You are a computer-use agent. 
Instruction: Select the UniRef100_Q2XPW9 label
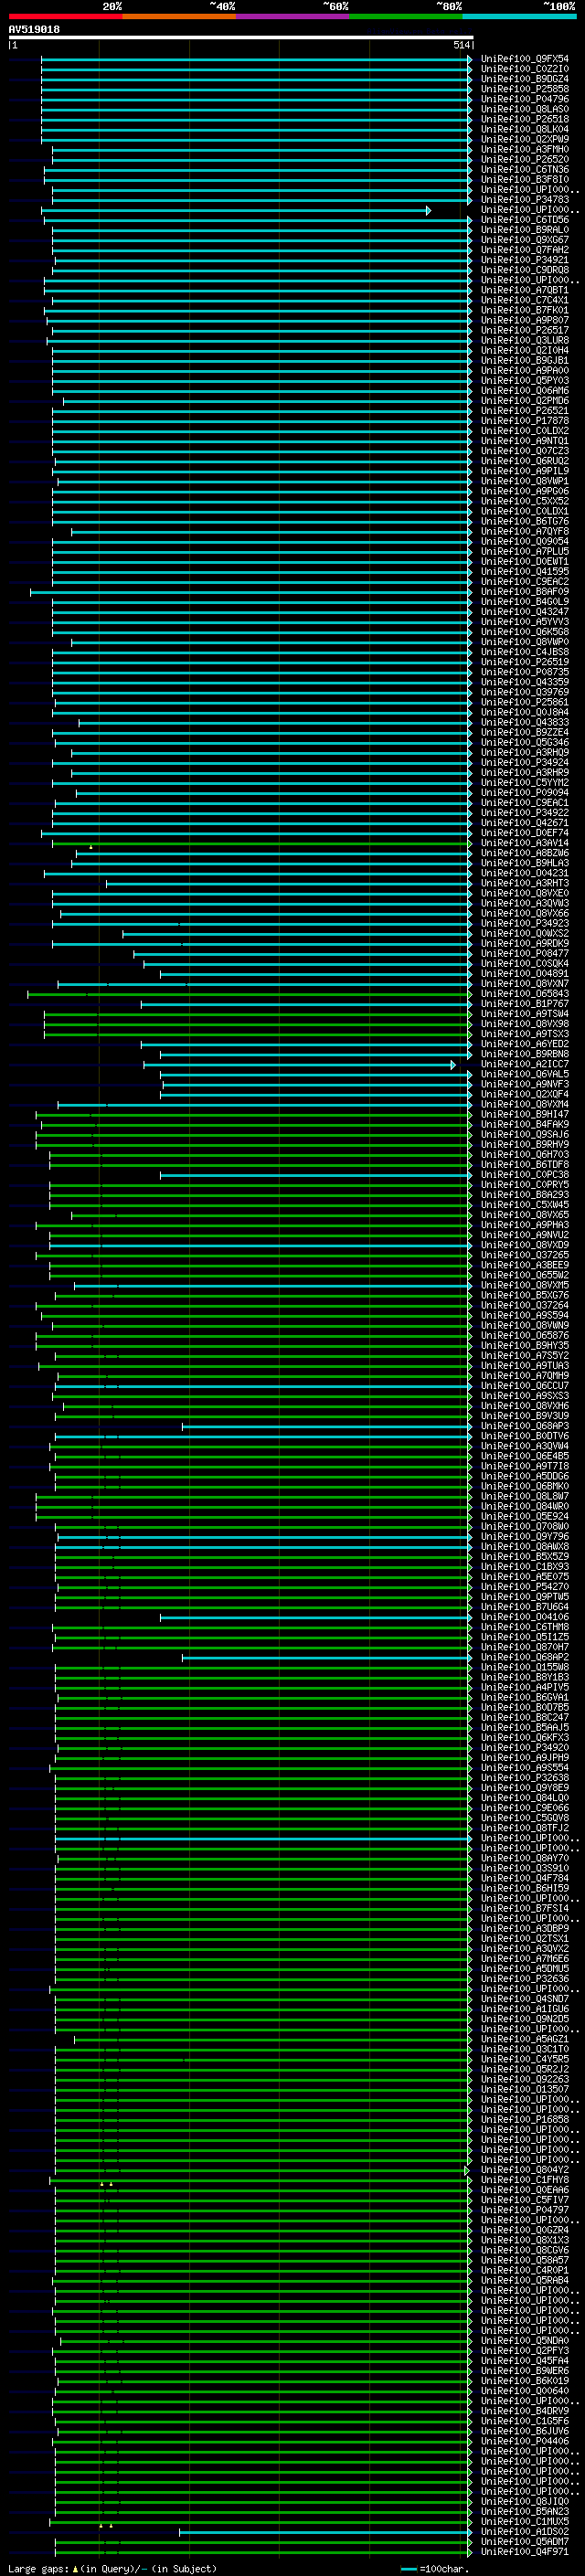point(524,139)
